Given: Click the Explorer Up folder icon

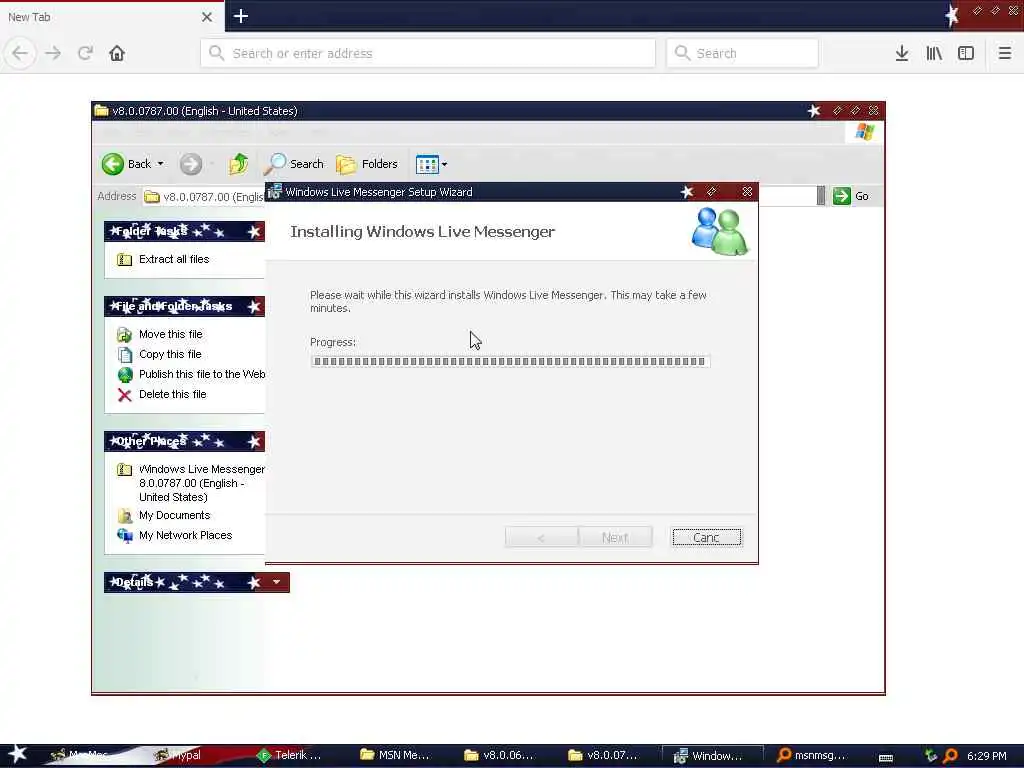Looking at the screenshot, I should (x=238, y=164).
